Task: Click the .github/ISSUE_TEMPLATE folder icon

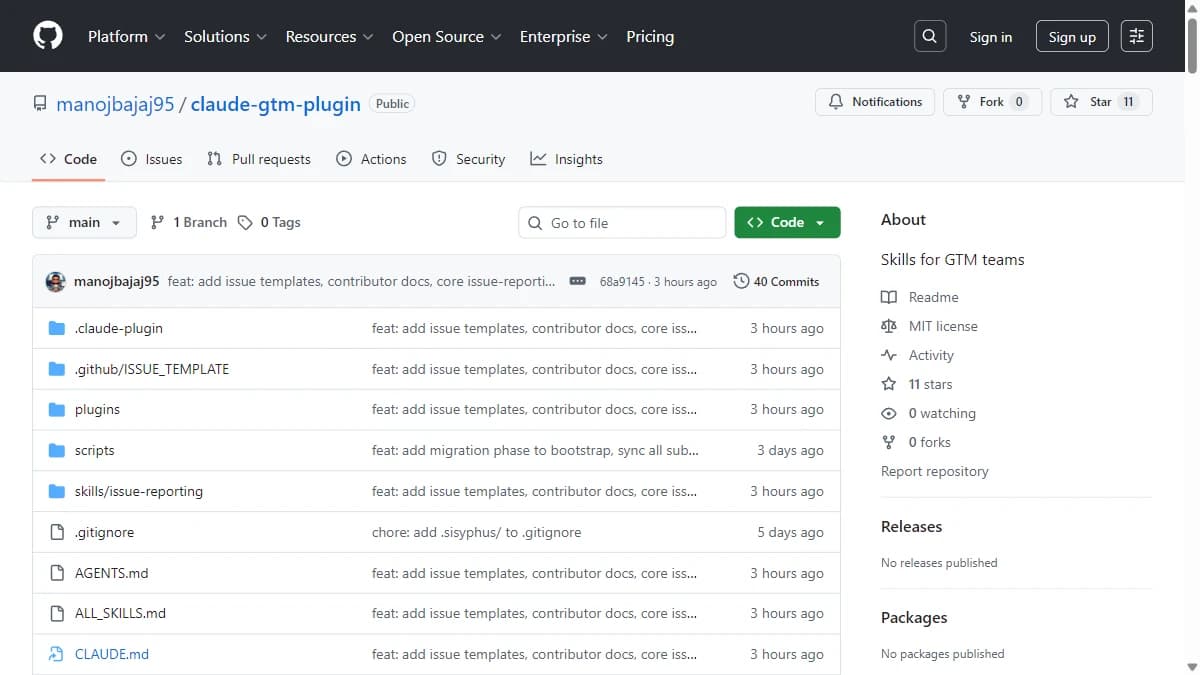Action: 57,369
